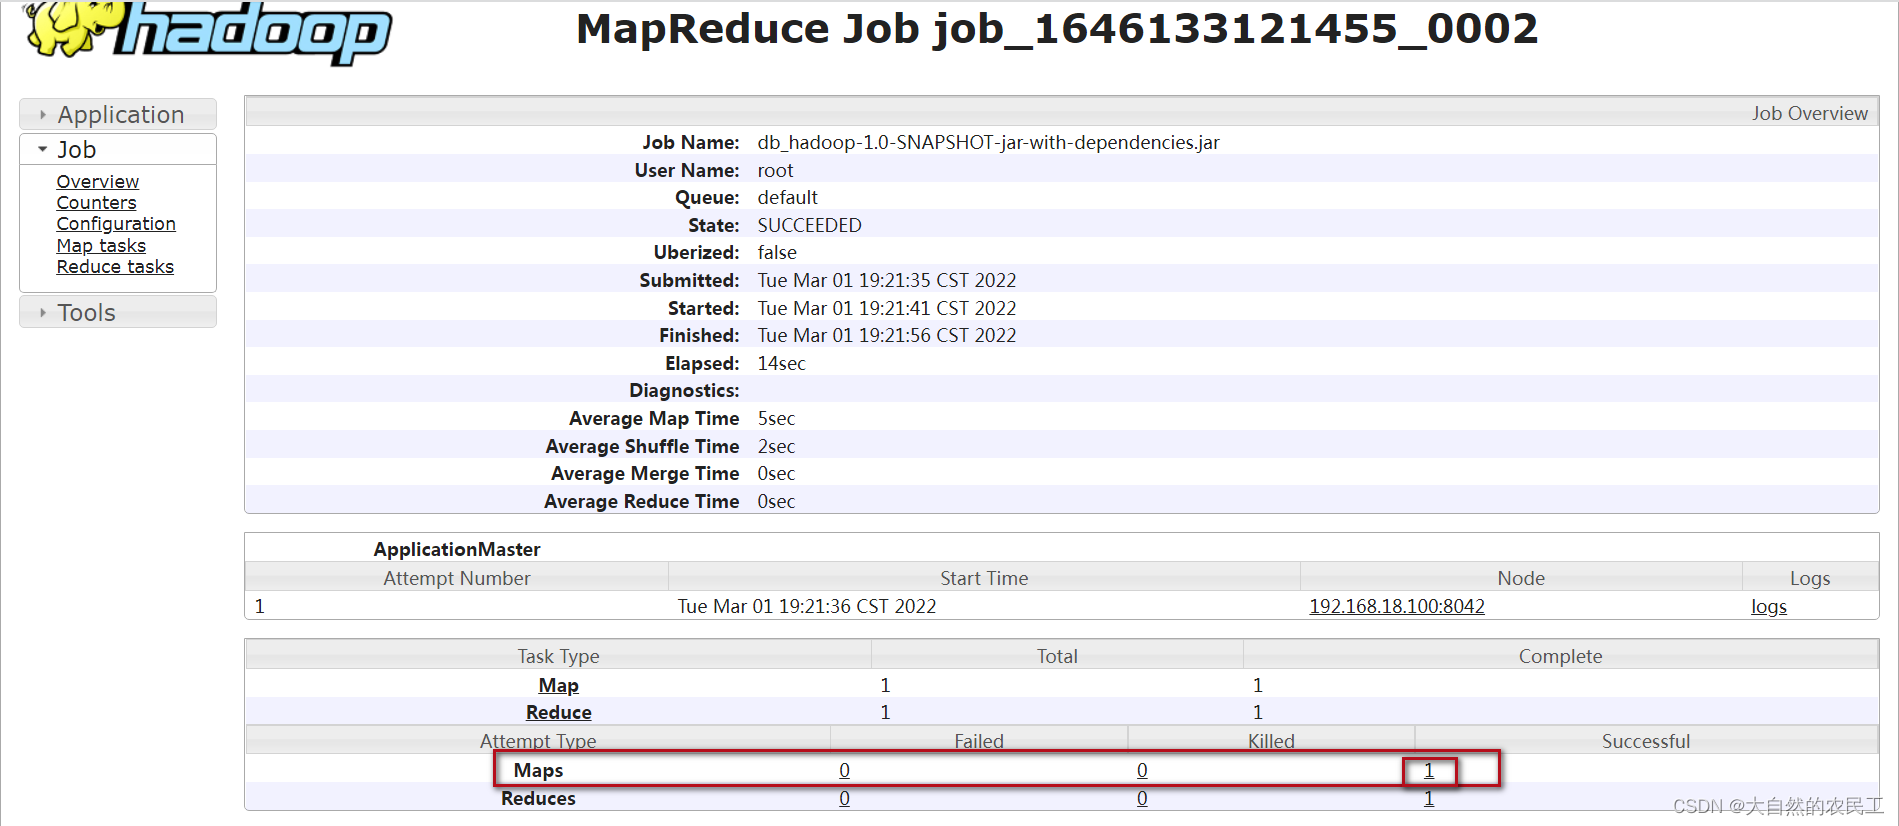The image size is (1899, 826).
Task: Open failed Reduces attempts count
Action: tap(844, 798)
